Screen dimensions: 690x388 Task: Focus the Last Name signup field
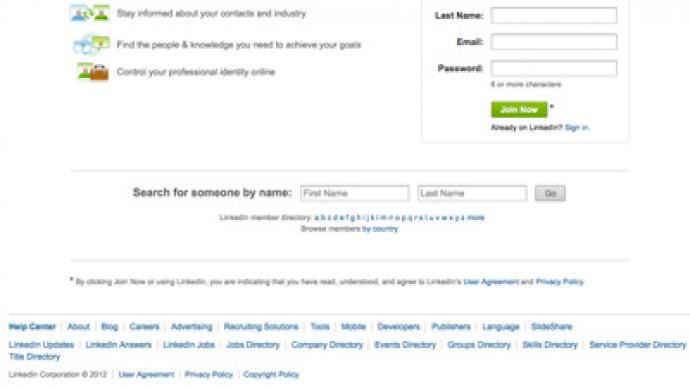554,15
